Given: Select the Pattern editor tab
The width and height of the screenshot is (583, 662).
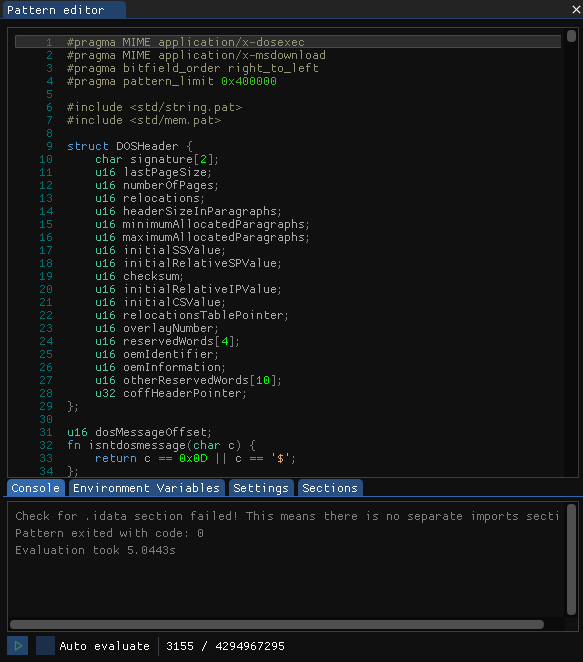Looking at the screenshot, I should 64,10.
